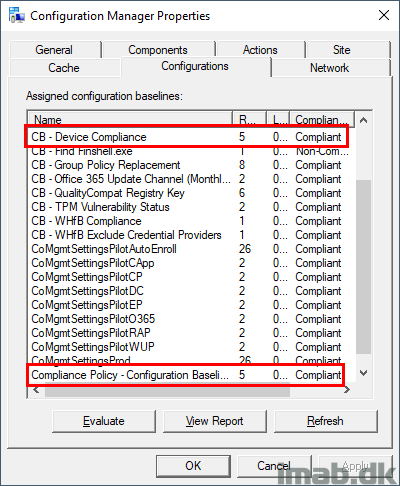400x486 pixels.
Task: Switch to the General tab
Action: (x=55, y=50)
